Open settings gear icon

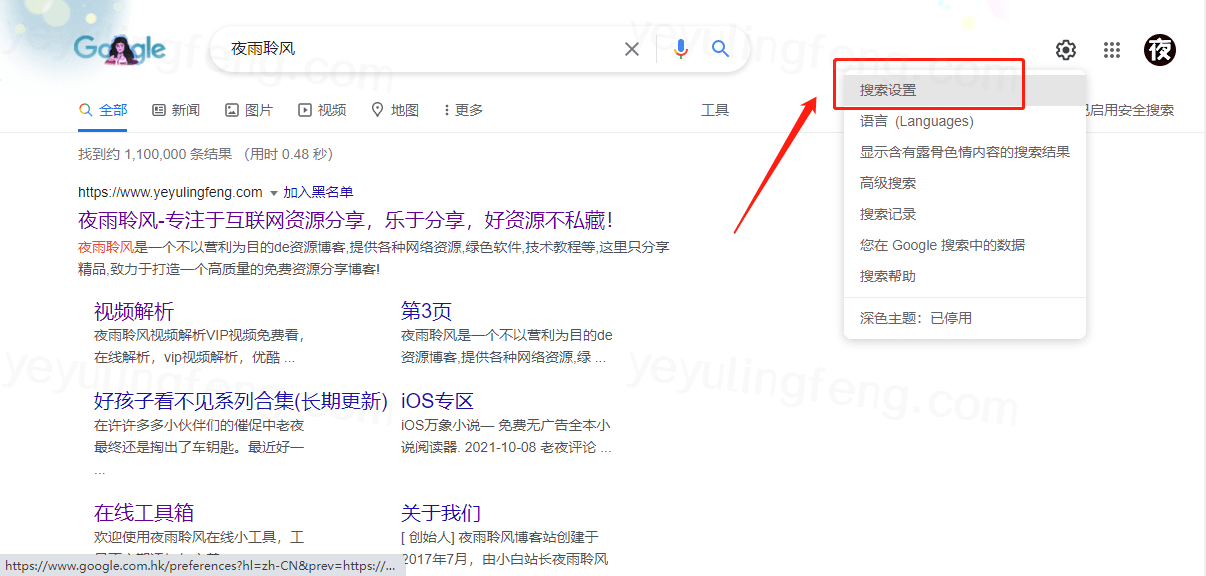tap(1066, 50)
